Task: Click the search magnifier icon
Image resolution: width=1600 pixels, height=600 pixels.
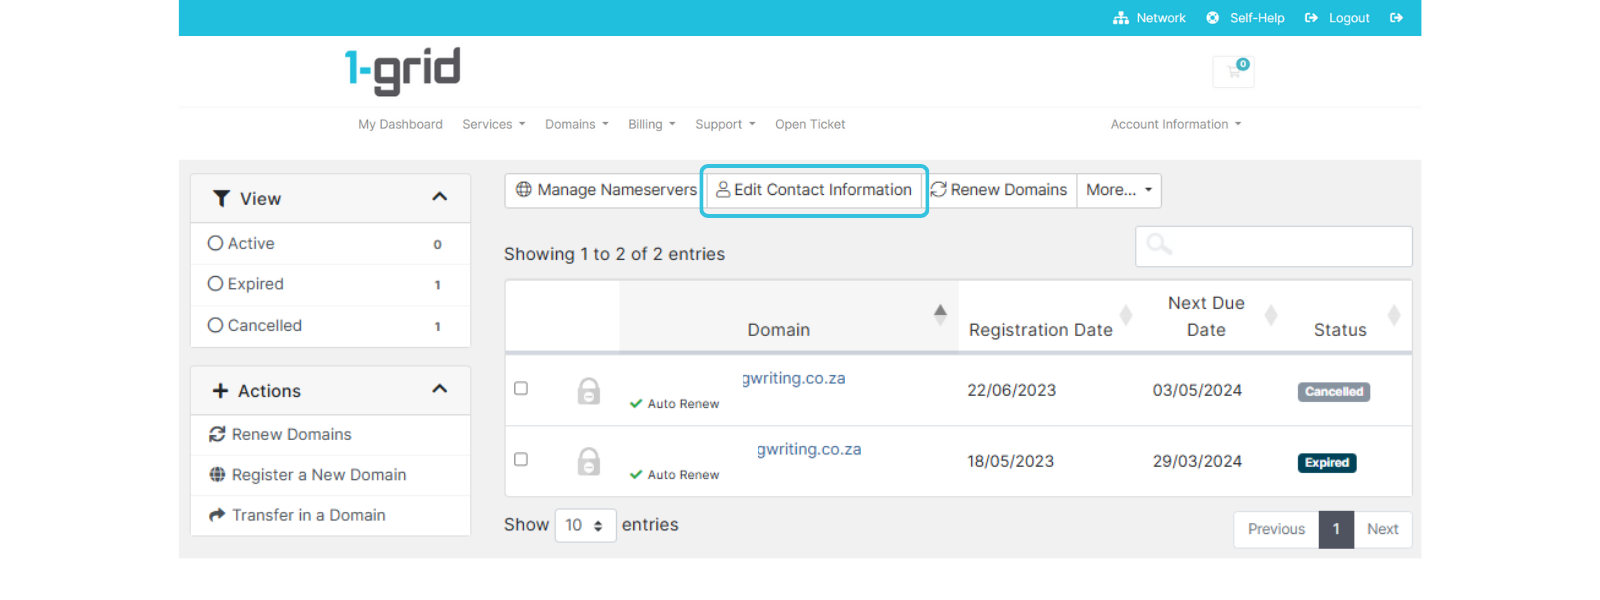Action: [x=1159, y=245]
